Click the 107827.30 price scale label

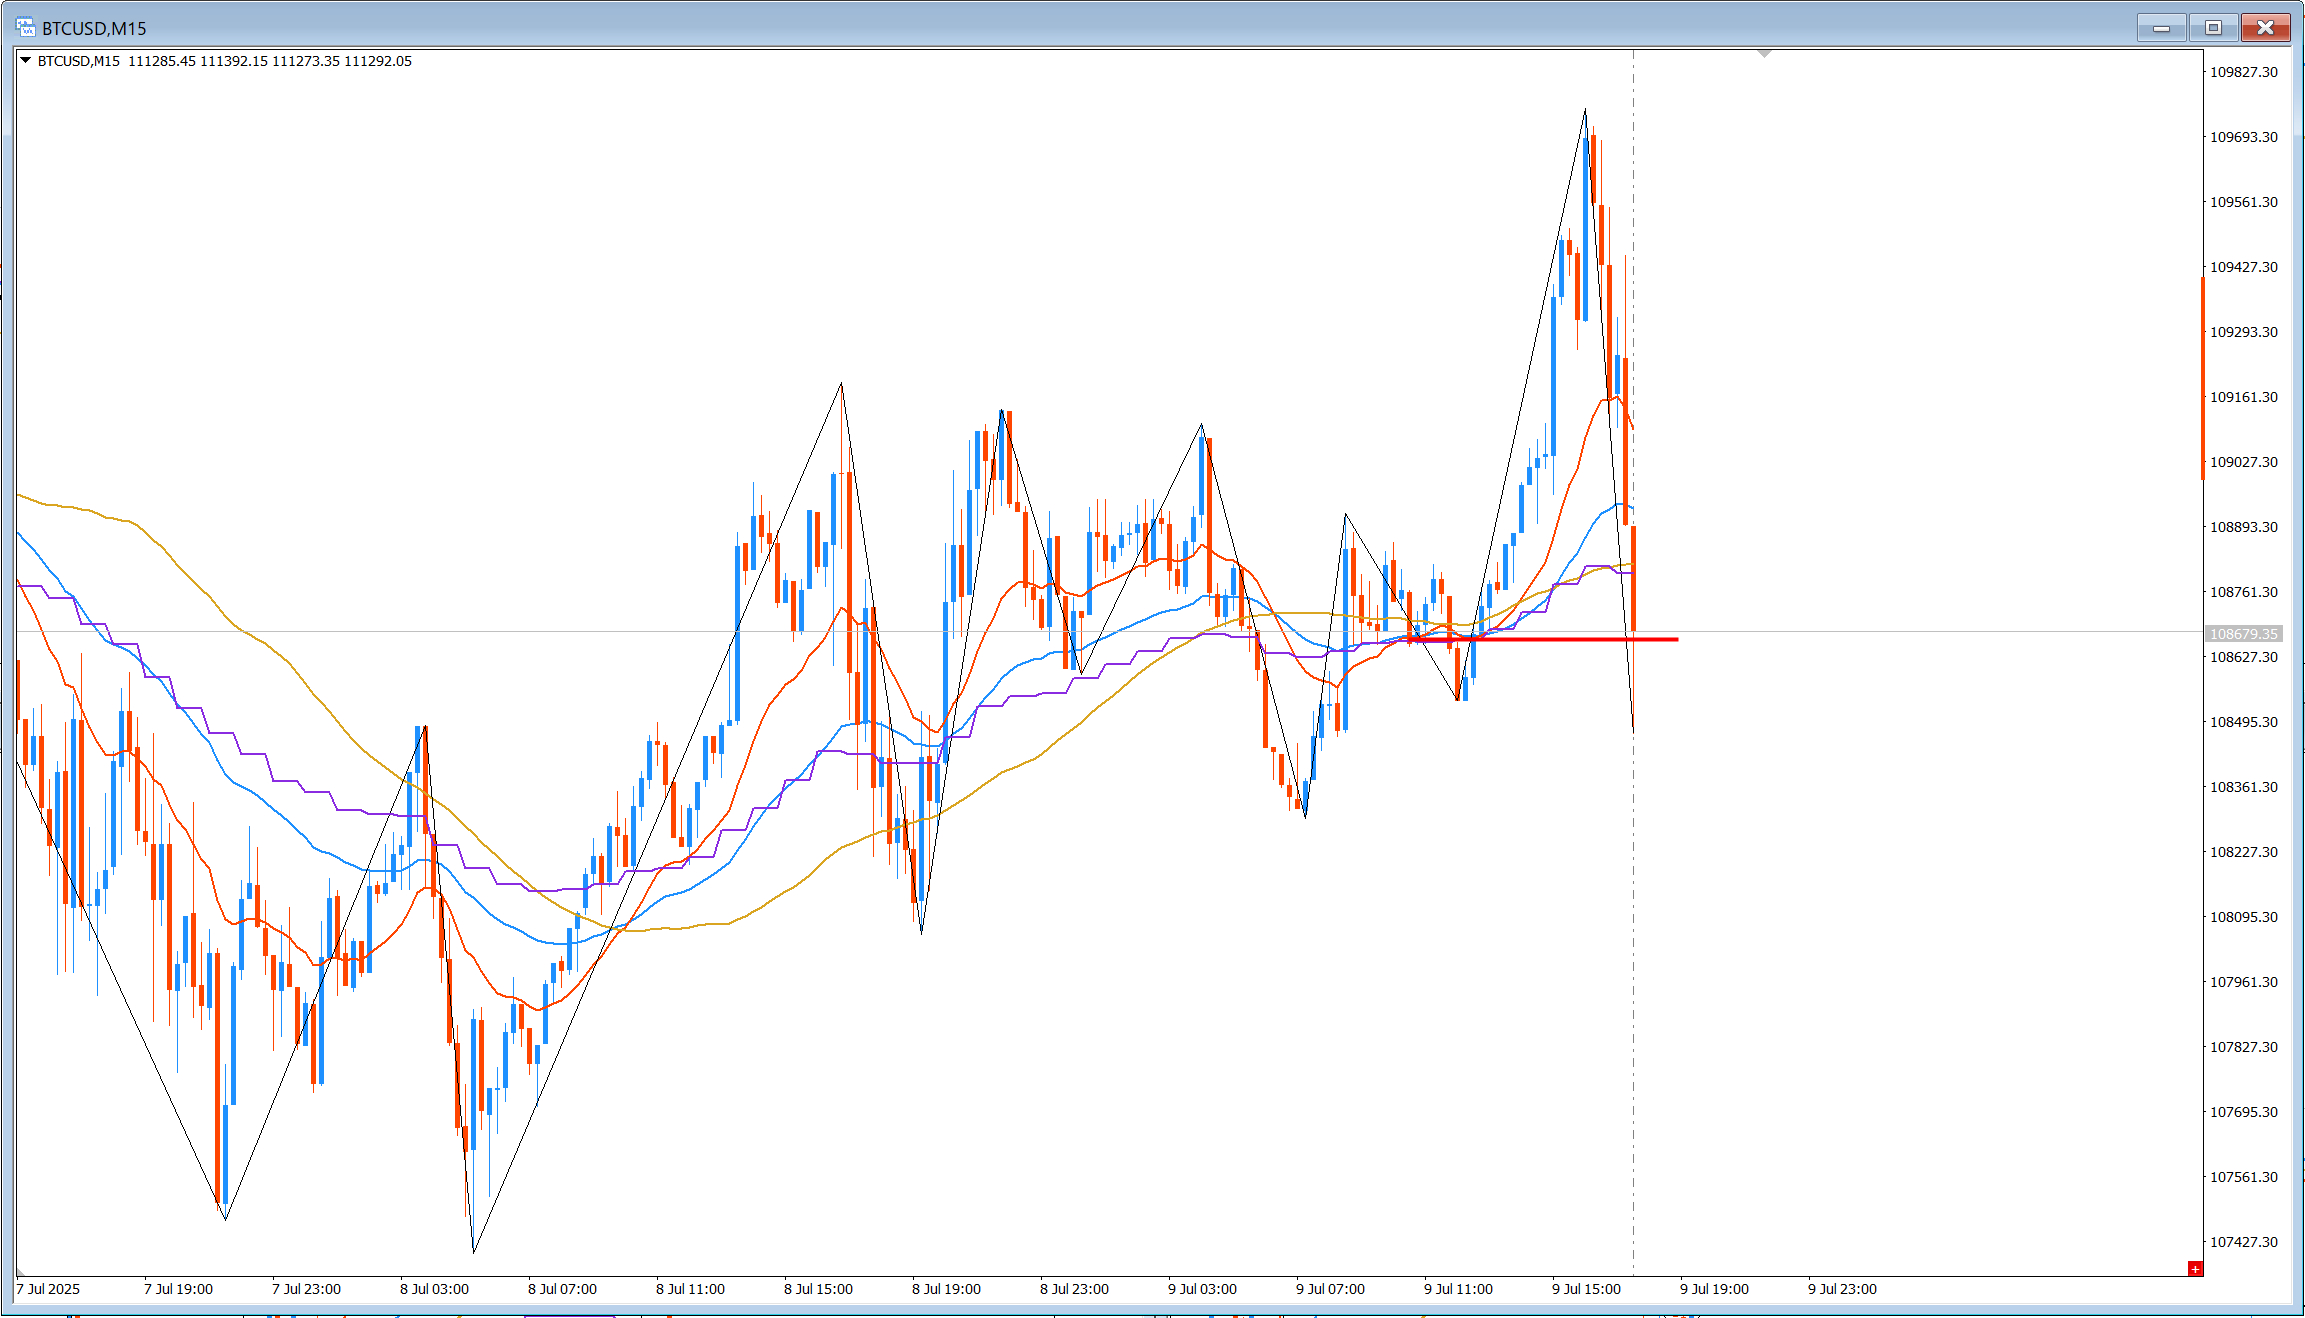point(2243,1047)
